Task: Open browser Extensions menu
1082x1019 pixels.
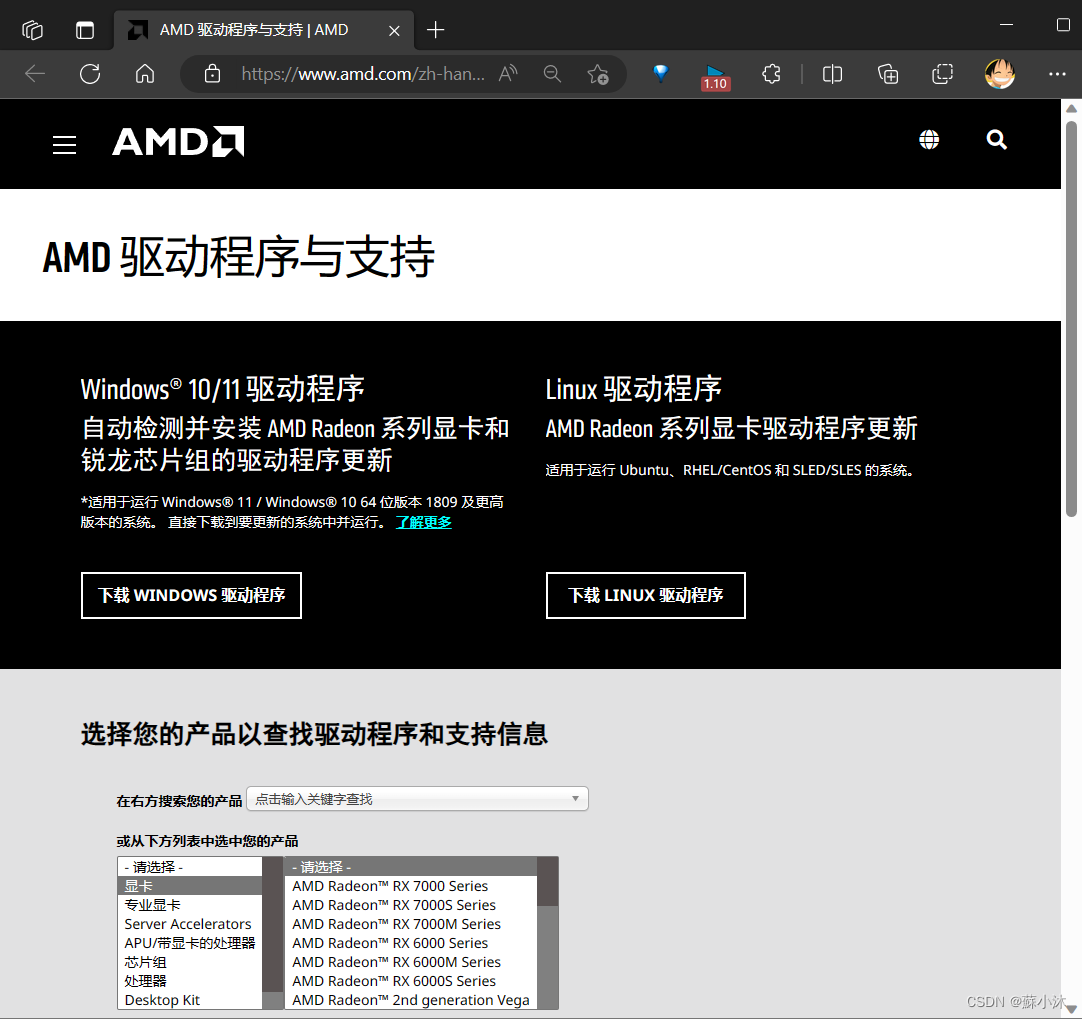Action: 771,73
